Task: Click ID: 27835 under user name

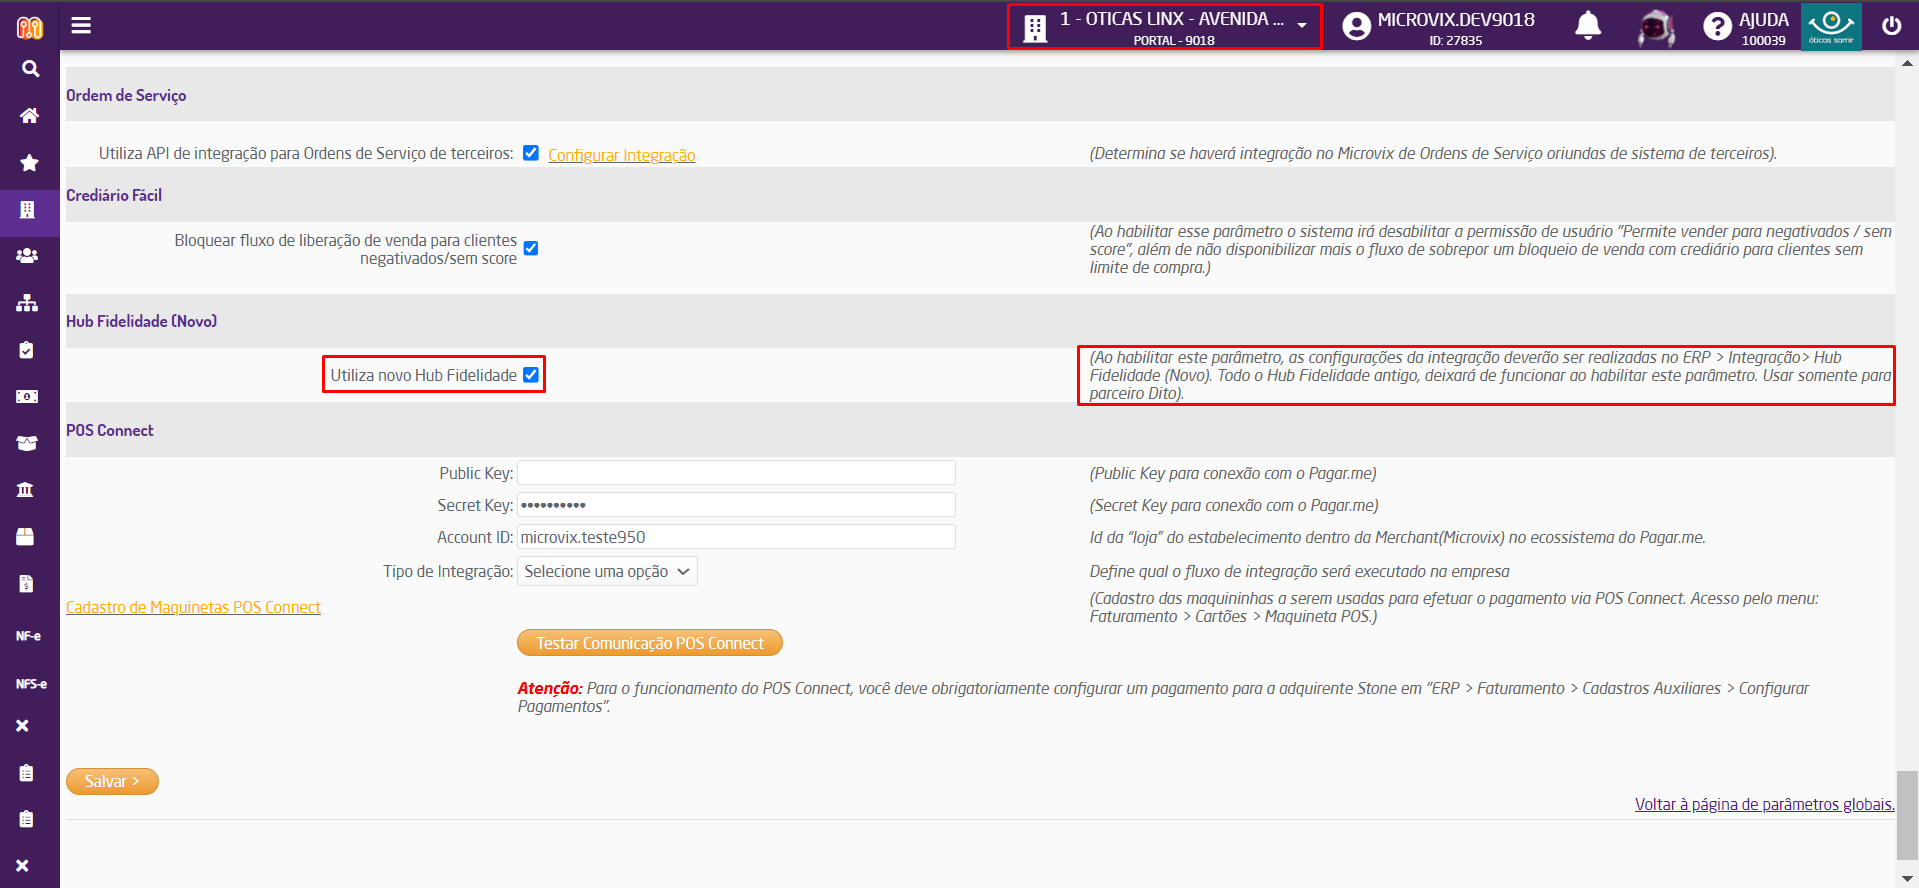Action: [x=1456, y=41]
